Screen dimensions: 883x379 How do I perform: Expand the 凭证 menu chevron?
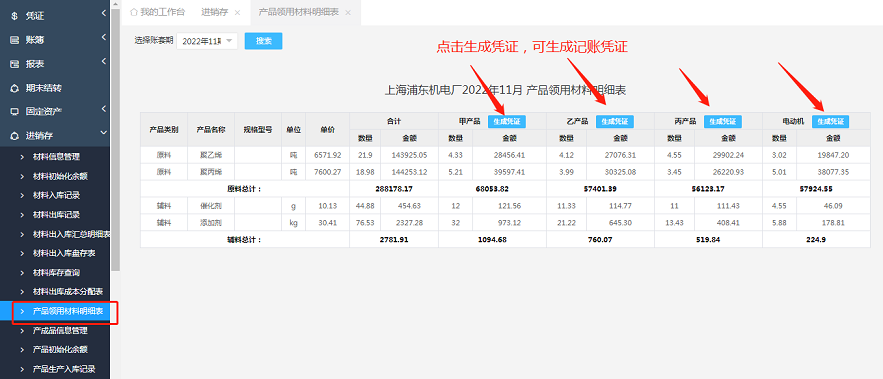(x=104, y=13)
